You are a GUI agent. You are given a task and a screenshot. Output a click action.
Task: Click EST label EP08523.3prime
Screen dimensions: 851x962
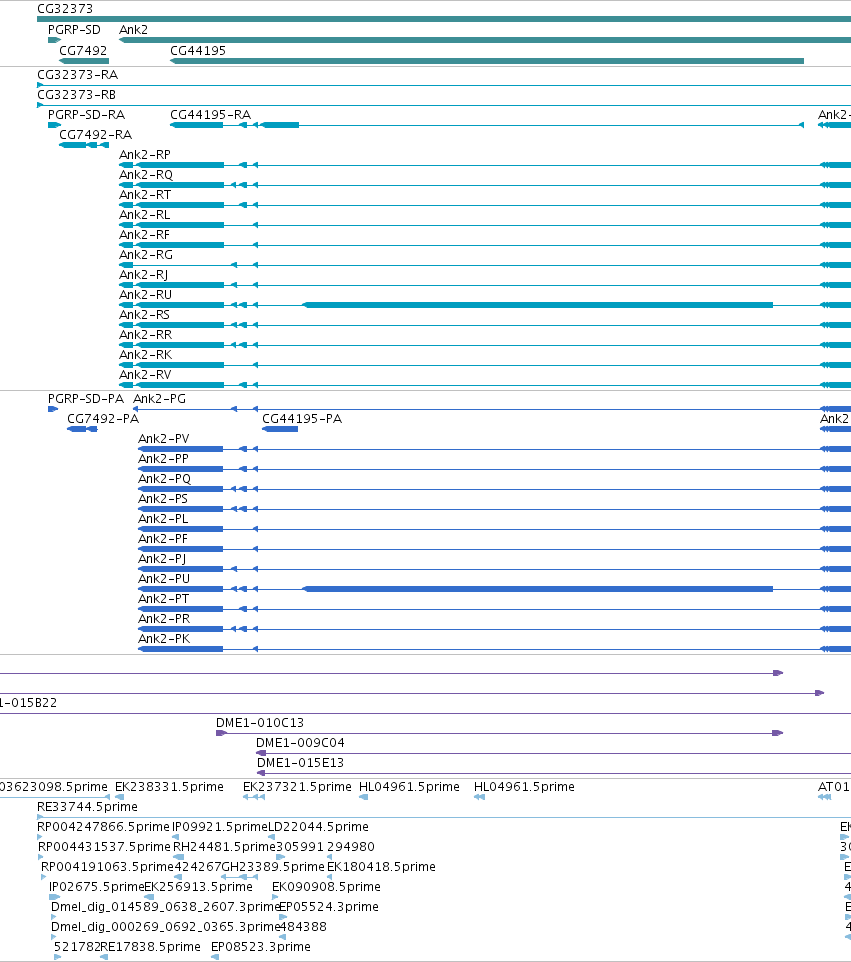[261, 947]
